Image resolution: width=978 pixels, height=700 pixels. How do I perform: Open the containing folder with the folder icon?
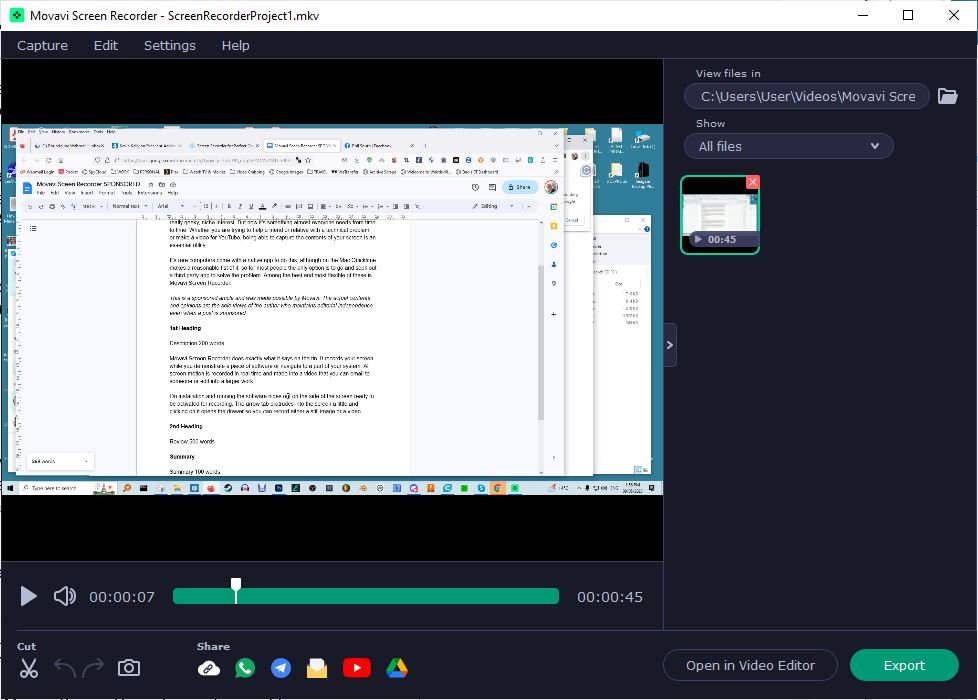click(x=947, y=96)
